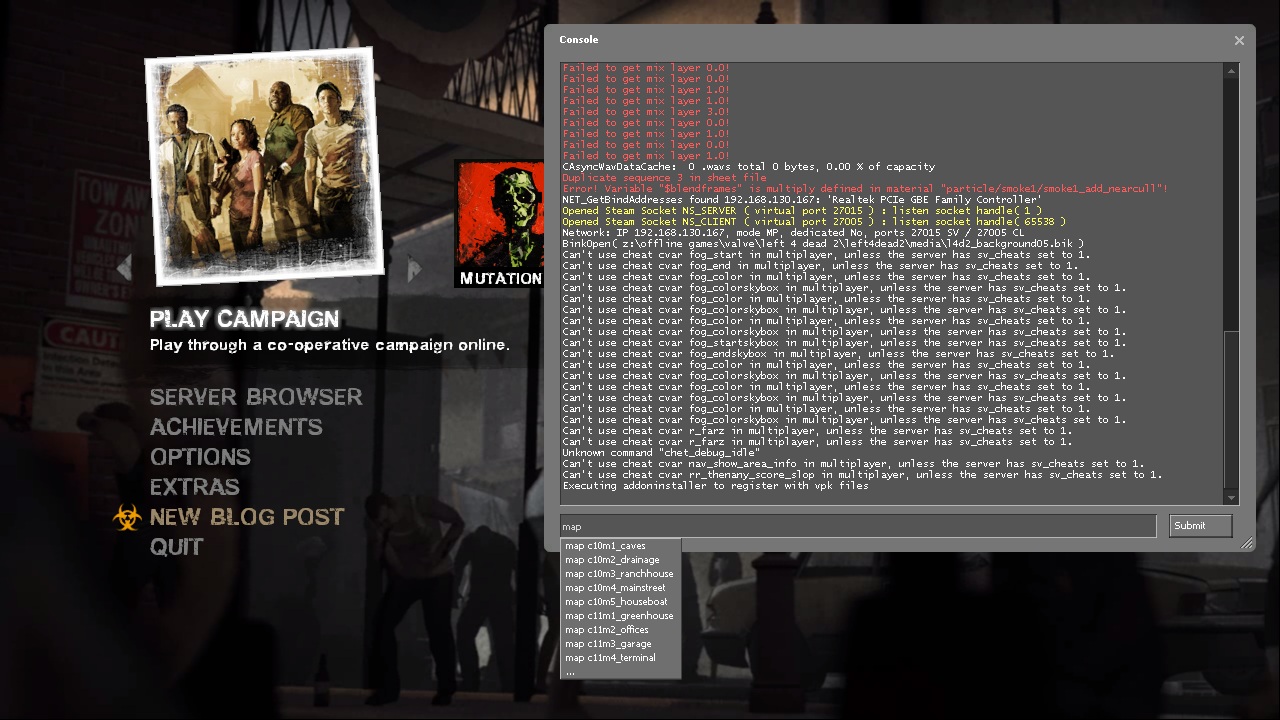Select the survivors campaign photo thumbnail
This screenshot has height=720, width=1280.
[265, 166]
